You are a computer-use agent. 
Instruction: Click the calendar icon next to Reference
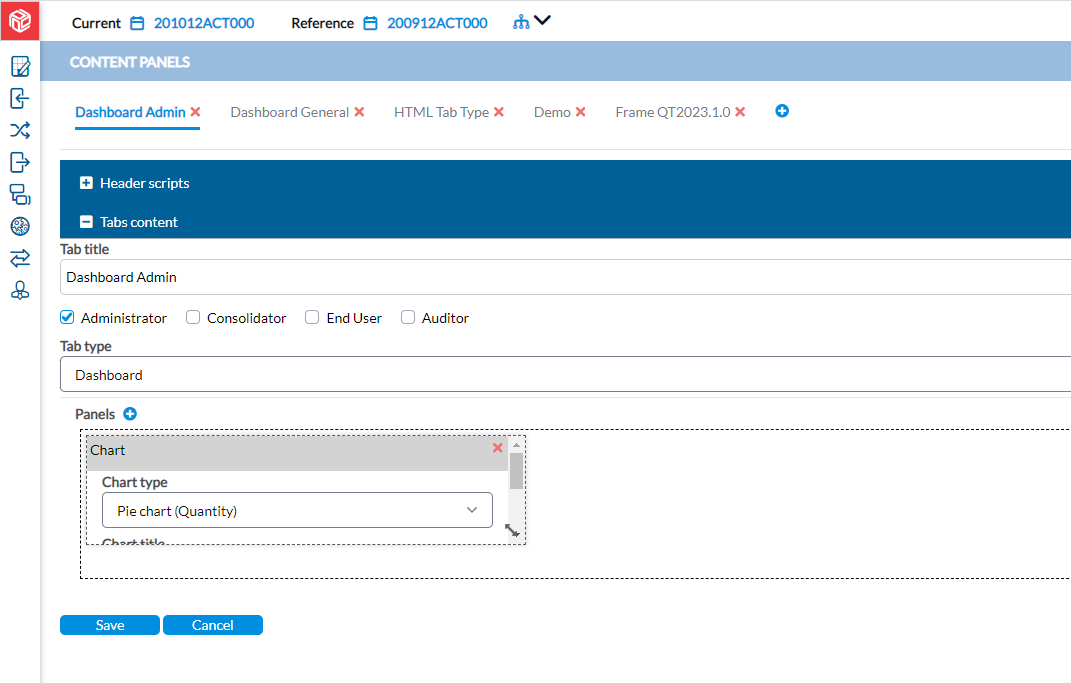pos(370,23)
